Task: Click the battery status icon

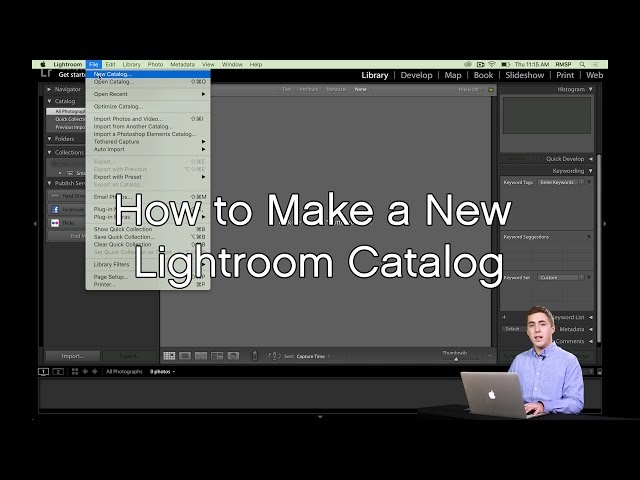Action: [x=505, y=64]
